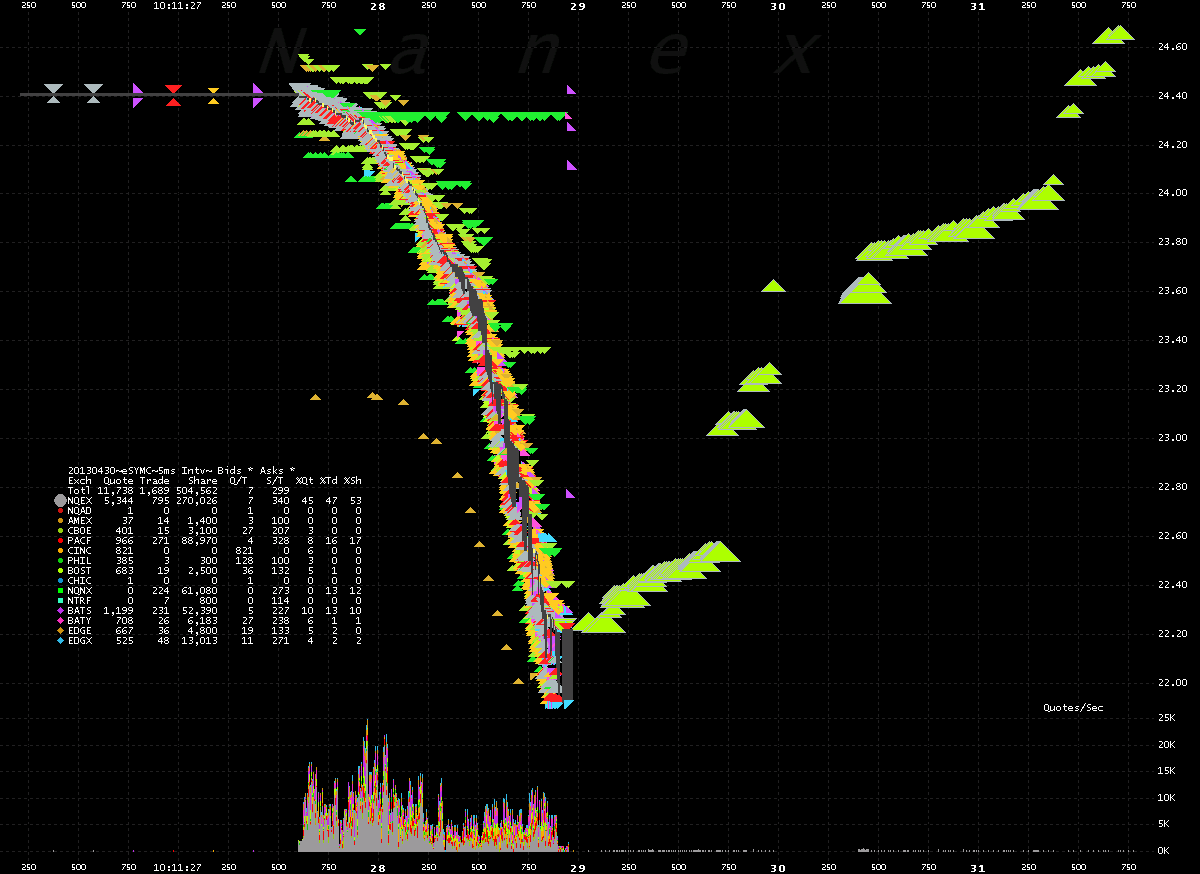Click the 10:11:27 timestamp on top axis
The width and height of the screenshot is (1200, 874).
point(180,6)
